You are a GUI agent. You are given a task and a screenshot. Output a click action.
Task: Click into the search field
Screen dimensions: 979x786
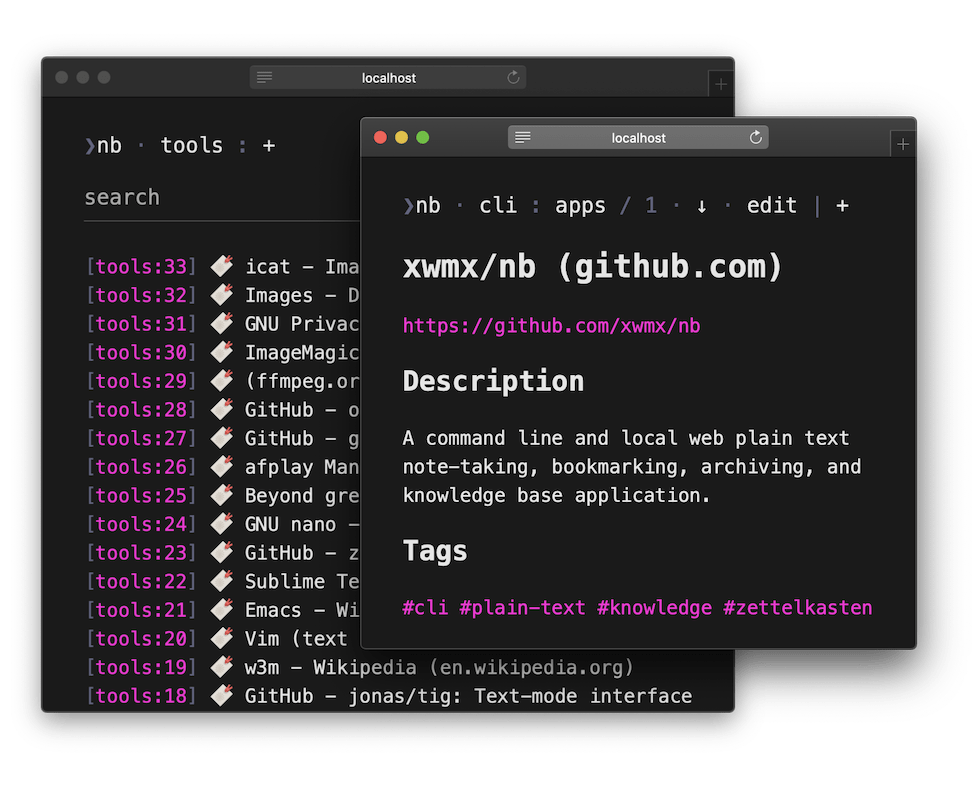[220, 198]
